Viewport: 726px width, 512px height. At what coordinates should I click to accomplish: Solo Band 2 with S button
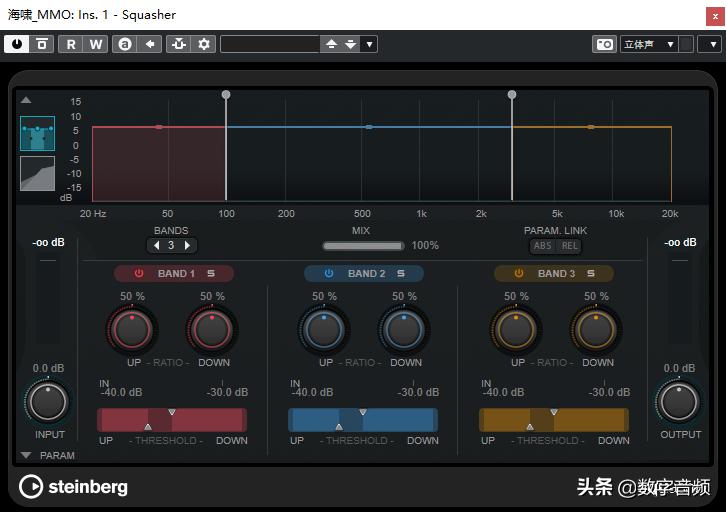(401, 274)
